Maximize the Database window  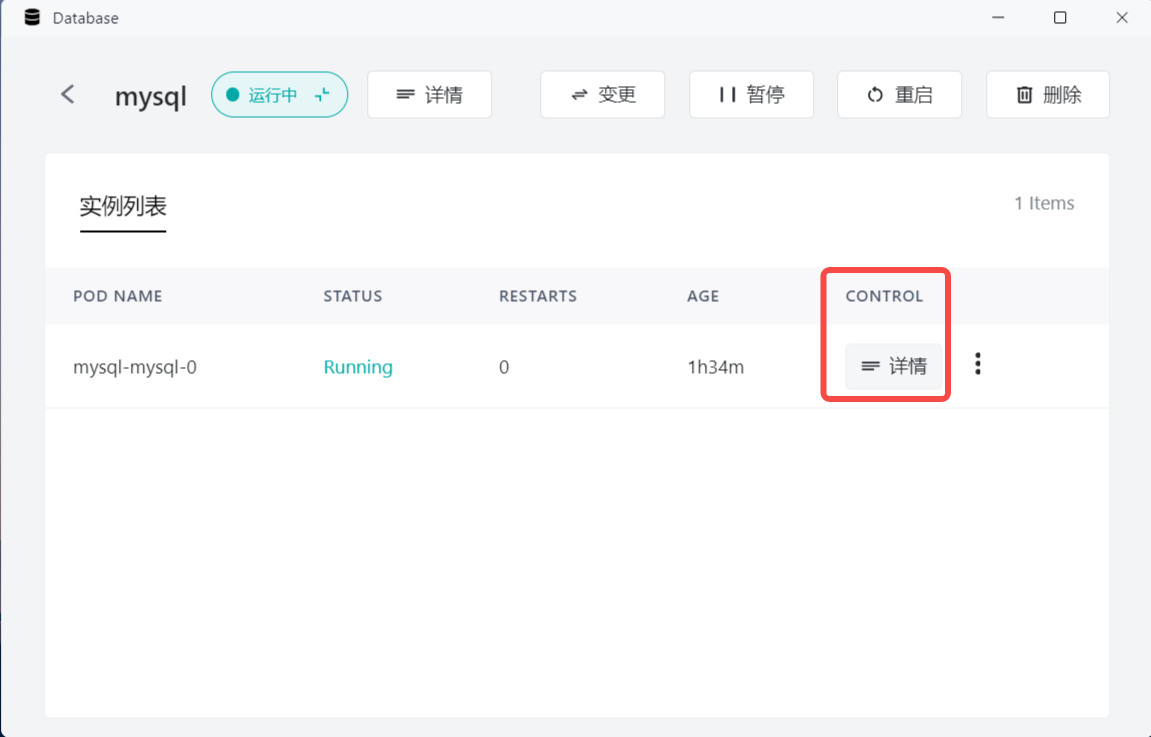1060,18
